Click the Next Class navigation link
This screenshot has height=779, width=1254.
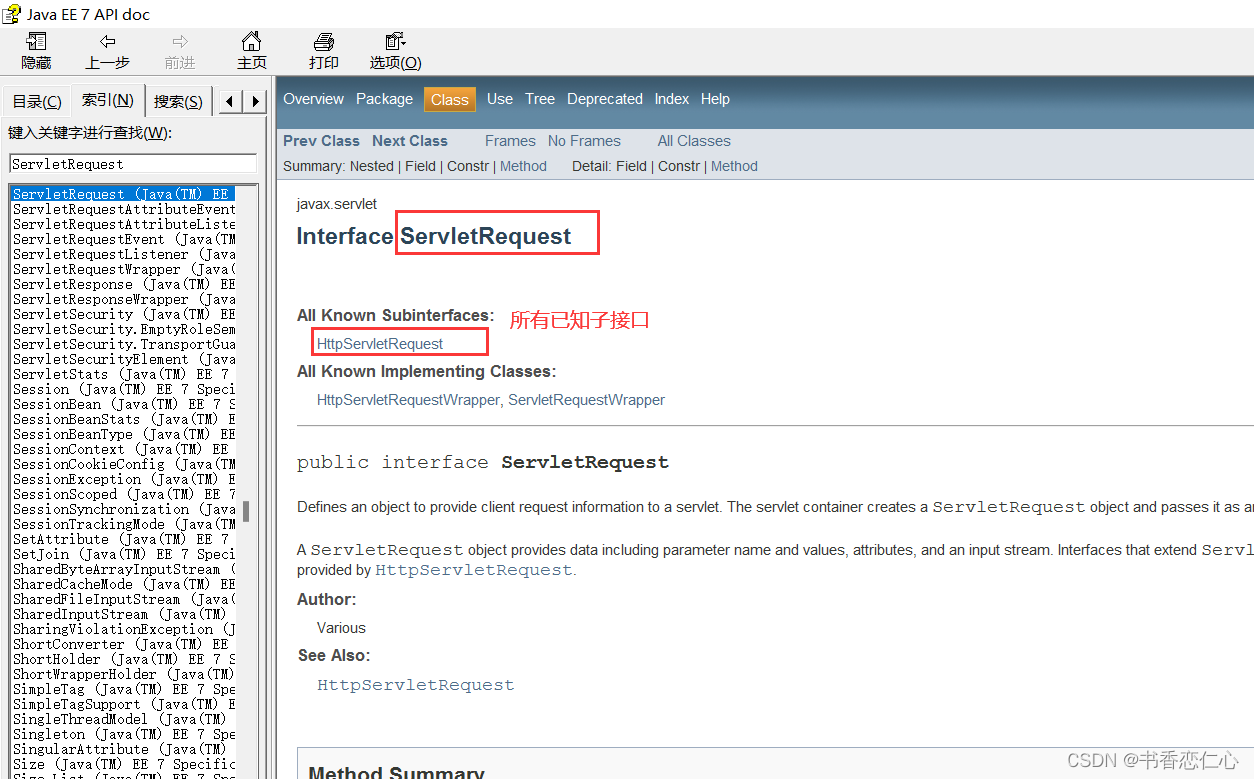coord(408,140)
